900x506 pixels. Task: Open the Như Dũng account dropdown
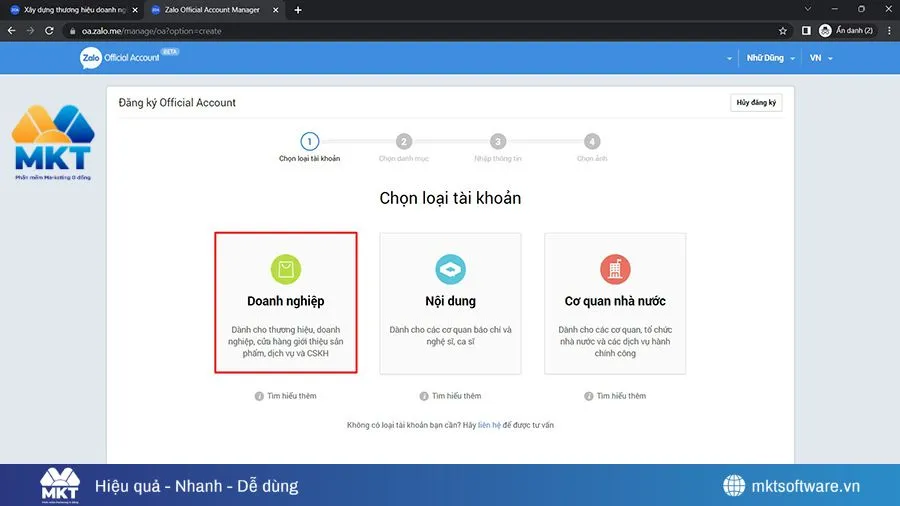pos(770,58)
